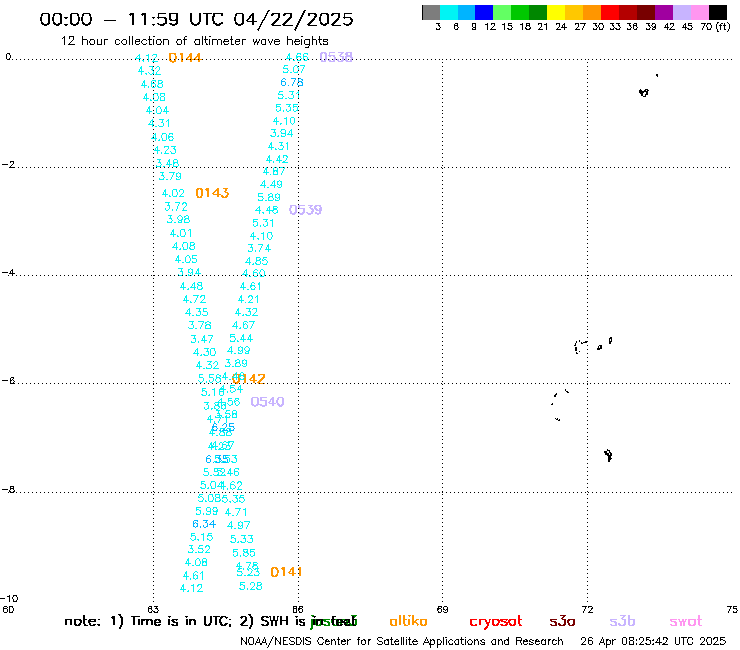Click the pink 70 ft legend swatch

(x=699, y=12)
